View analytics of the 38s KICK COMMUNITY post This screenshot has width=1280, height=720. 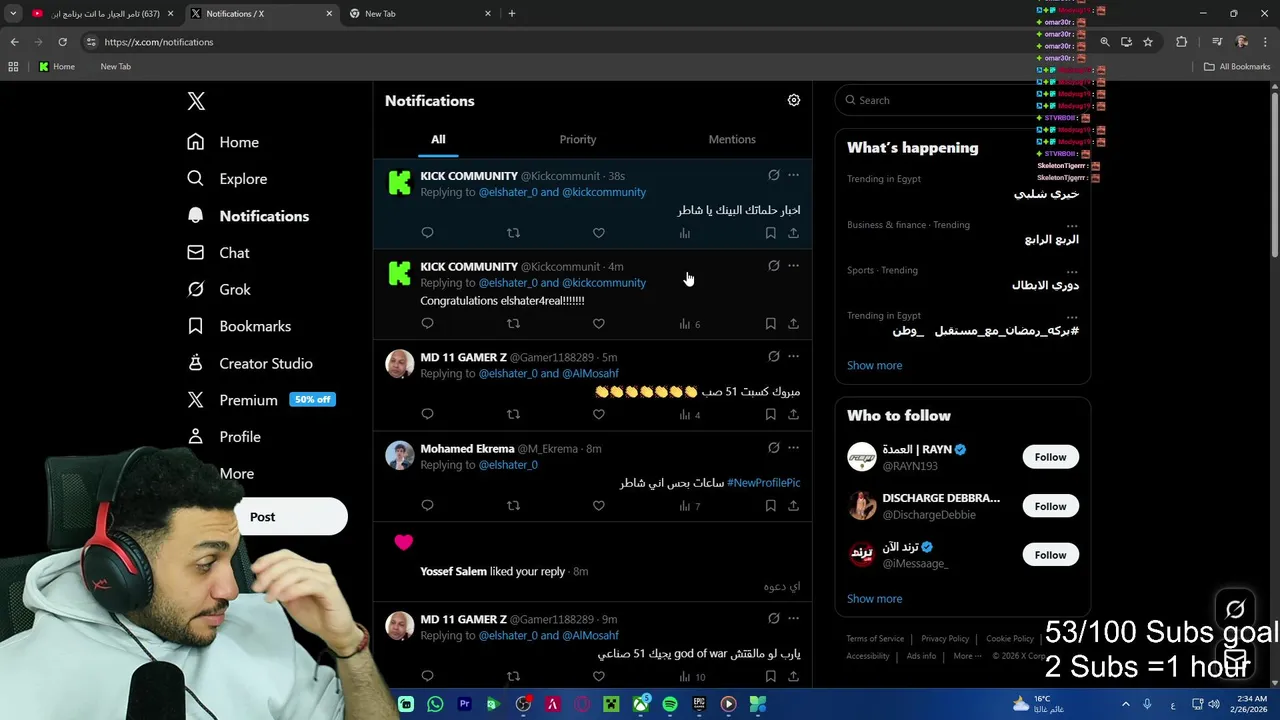pos(685,233)
